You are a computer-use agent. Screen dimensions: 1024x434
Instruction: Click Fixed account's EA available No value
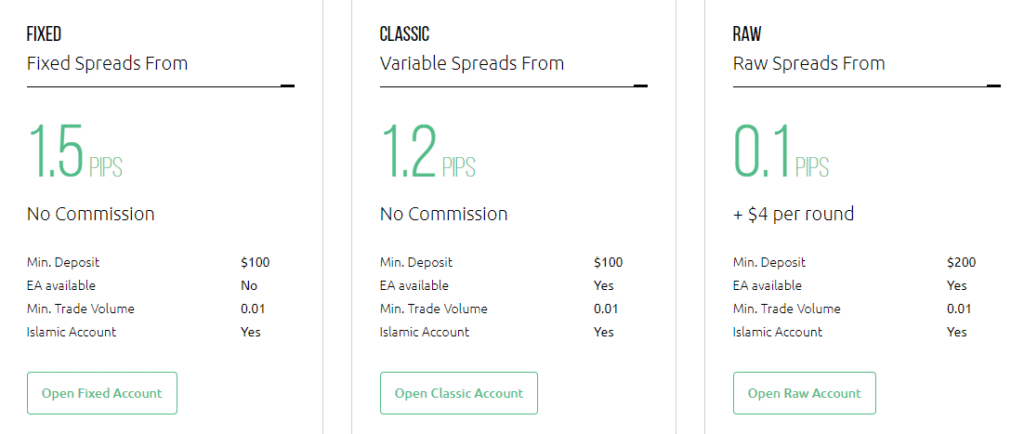click(x=249, y=285)
